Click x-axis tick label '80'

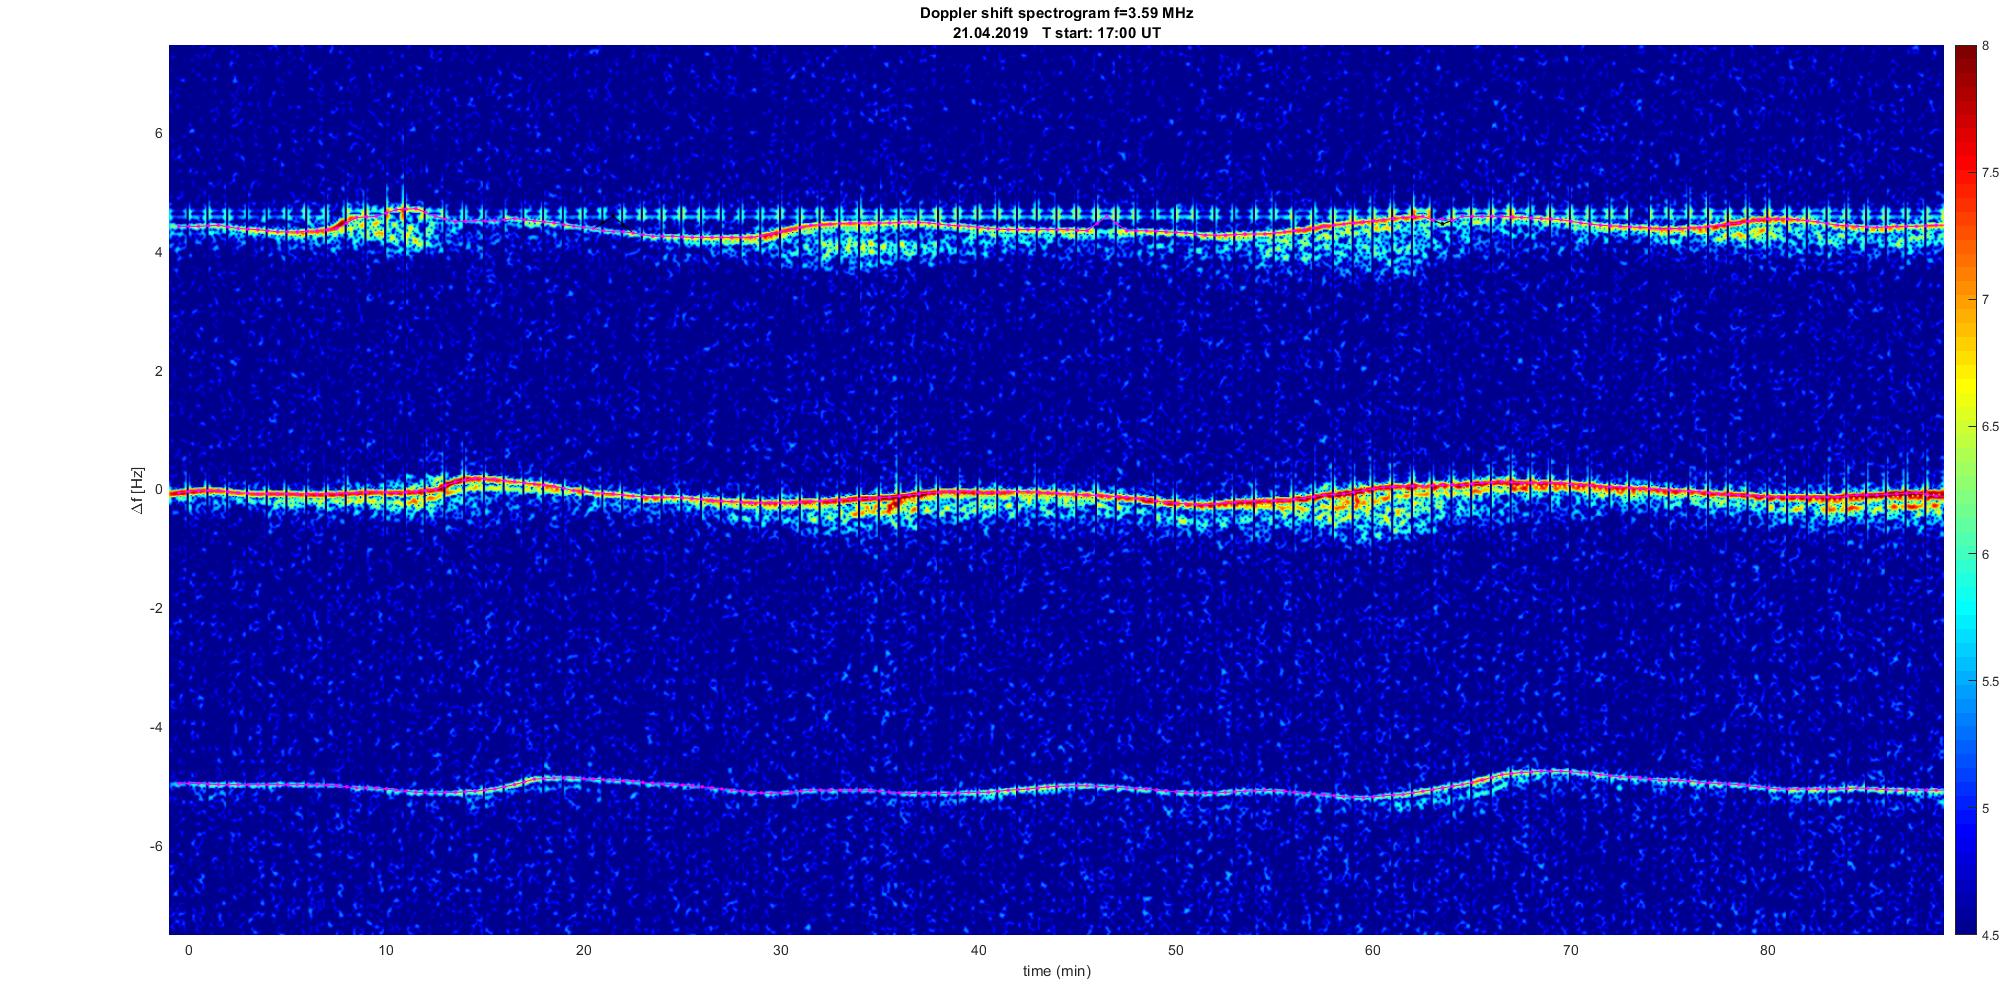(1768, 950)
